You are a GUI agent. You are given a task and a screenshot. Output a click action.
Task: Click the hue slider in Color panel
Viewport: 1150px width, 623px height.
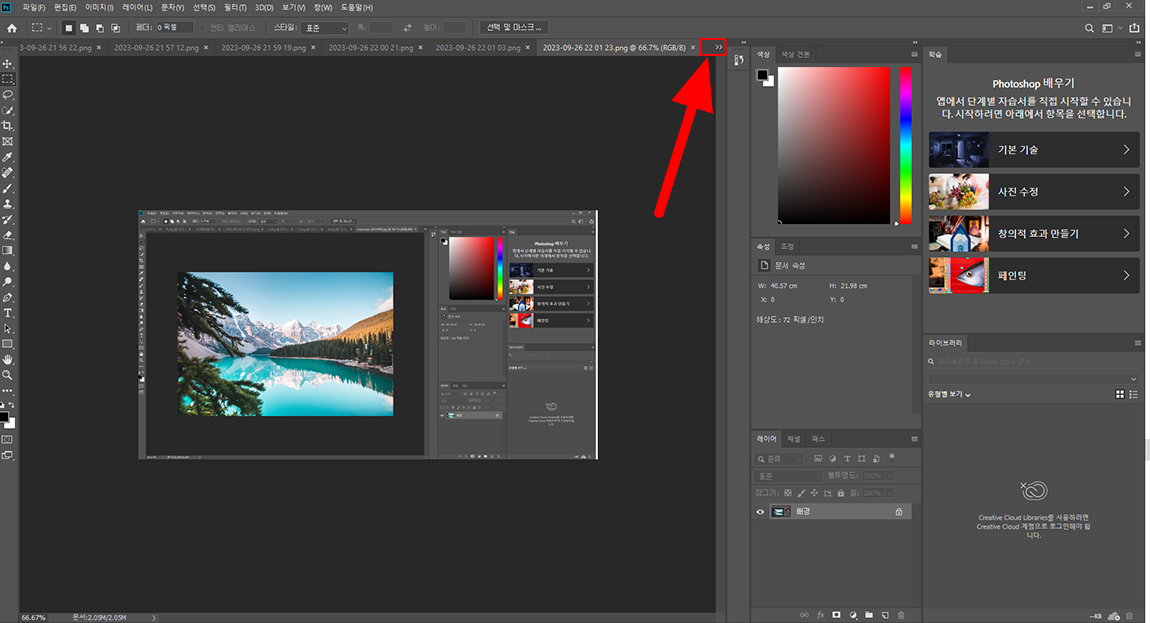[906, 145]
